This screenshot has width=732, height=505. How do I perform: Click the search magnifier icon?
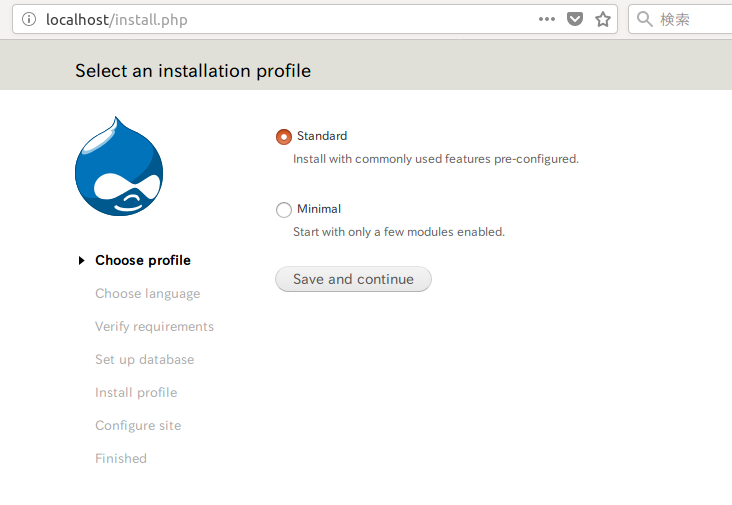pos(645,19)
